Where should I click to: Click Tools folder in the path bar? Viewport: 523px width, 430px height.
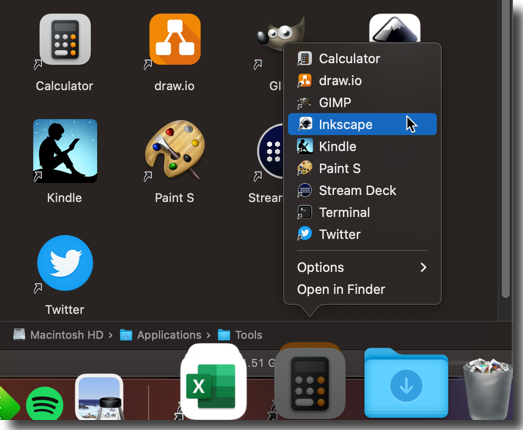[240, 335]
